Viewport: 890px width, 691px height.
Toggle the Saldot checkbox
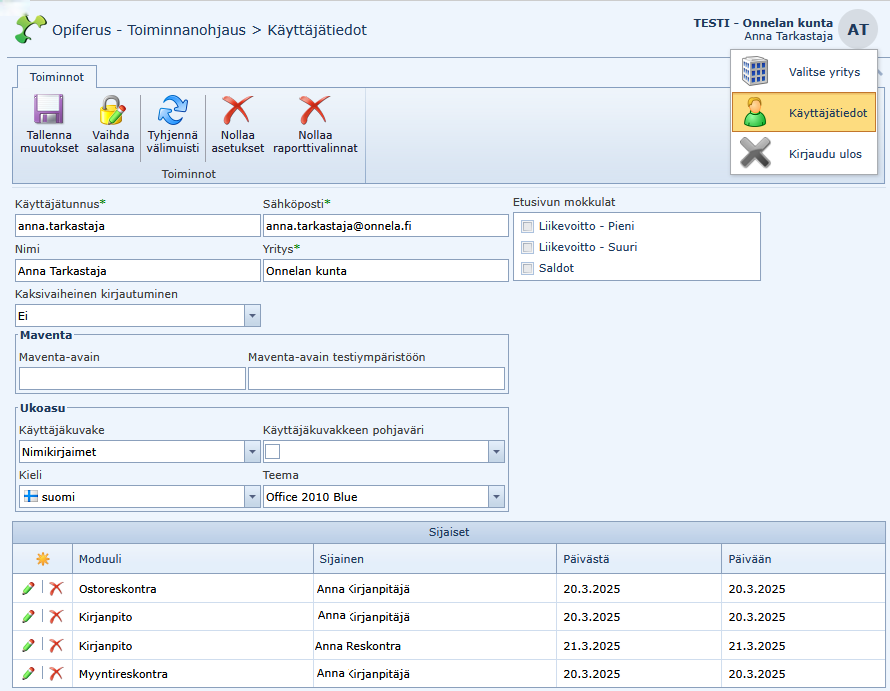point(527,269)
